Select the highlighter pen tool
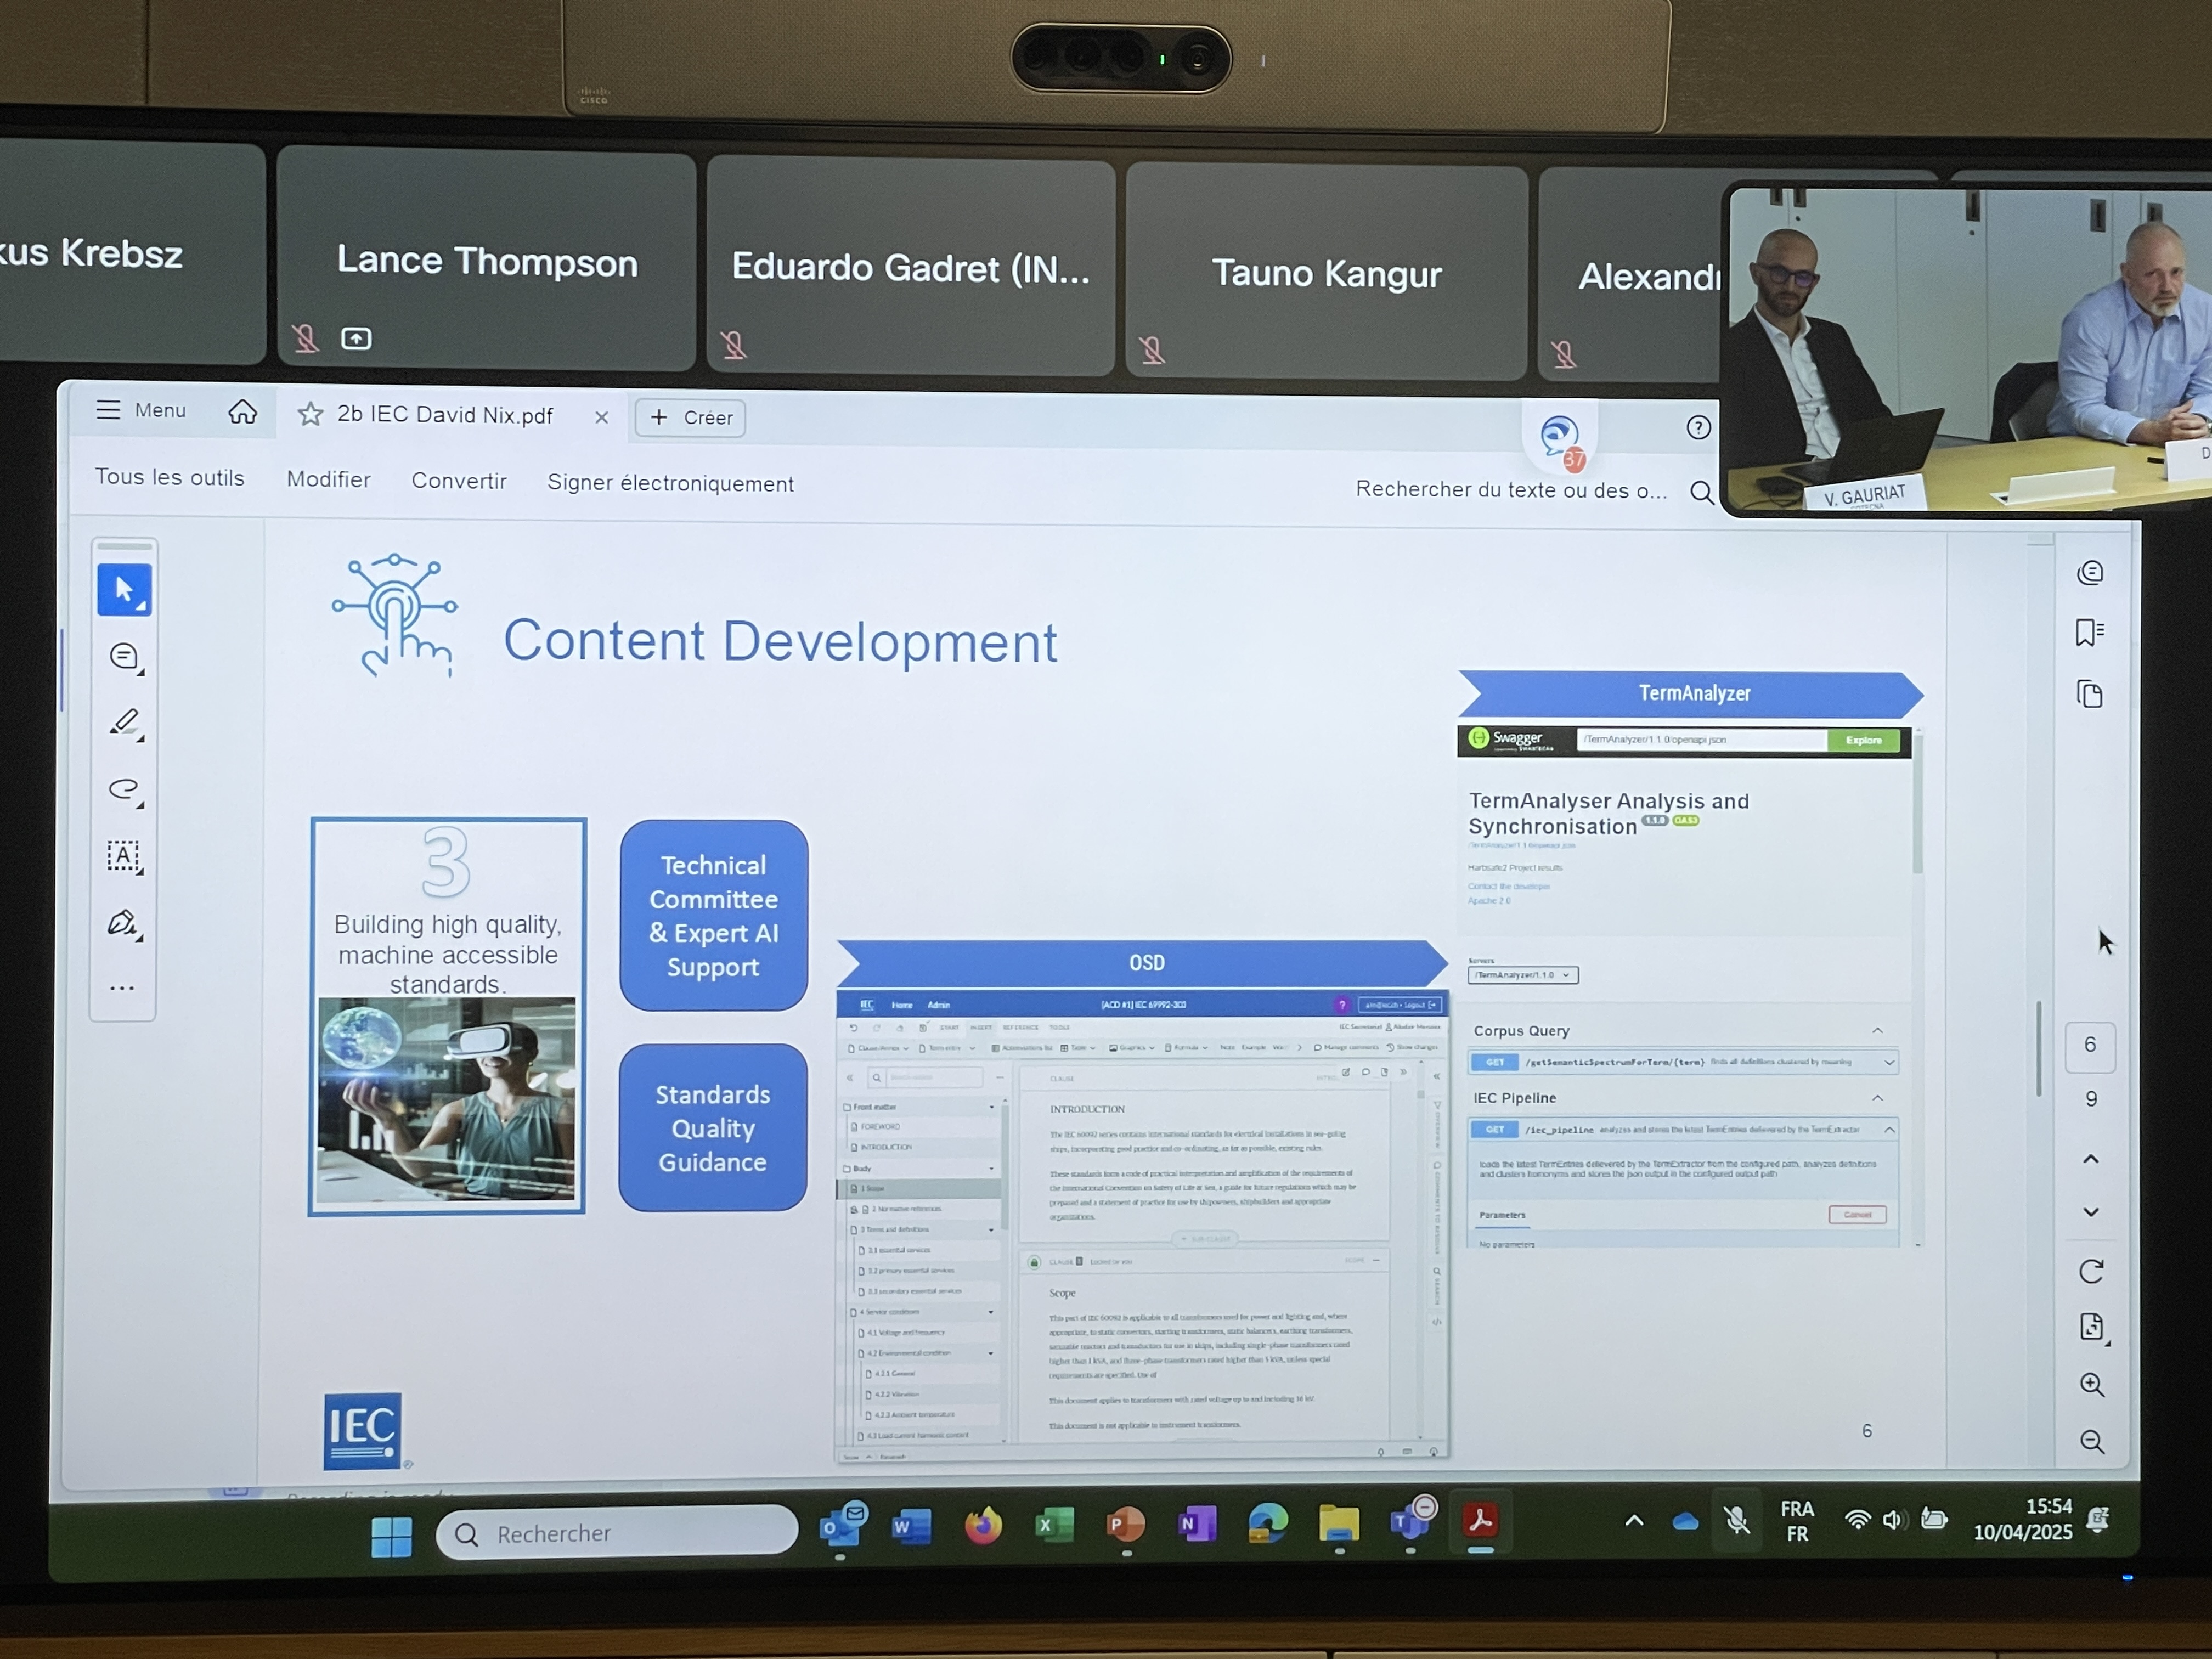The height and width of the screenshot is (1659, 2212). click(x=124, y=723)
